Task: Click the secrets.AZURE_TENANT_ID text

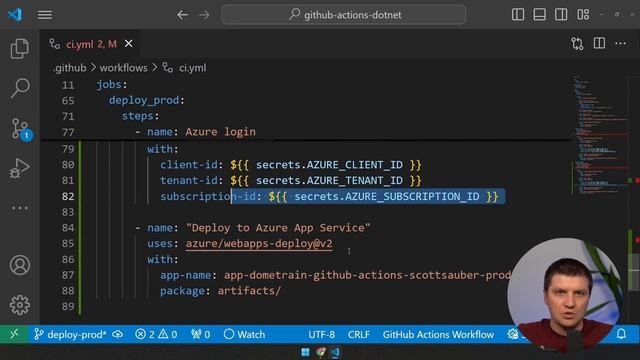Action: click(329, 180)
